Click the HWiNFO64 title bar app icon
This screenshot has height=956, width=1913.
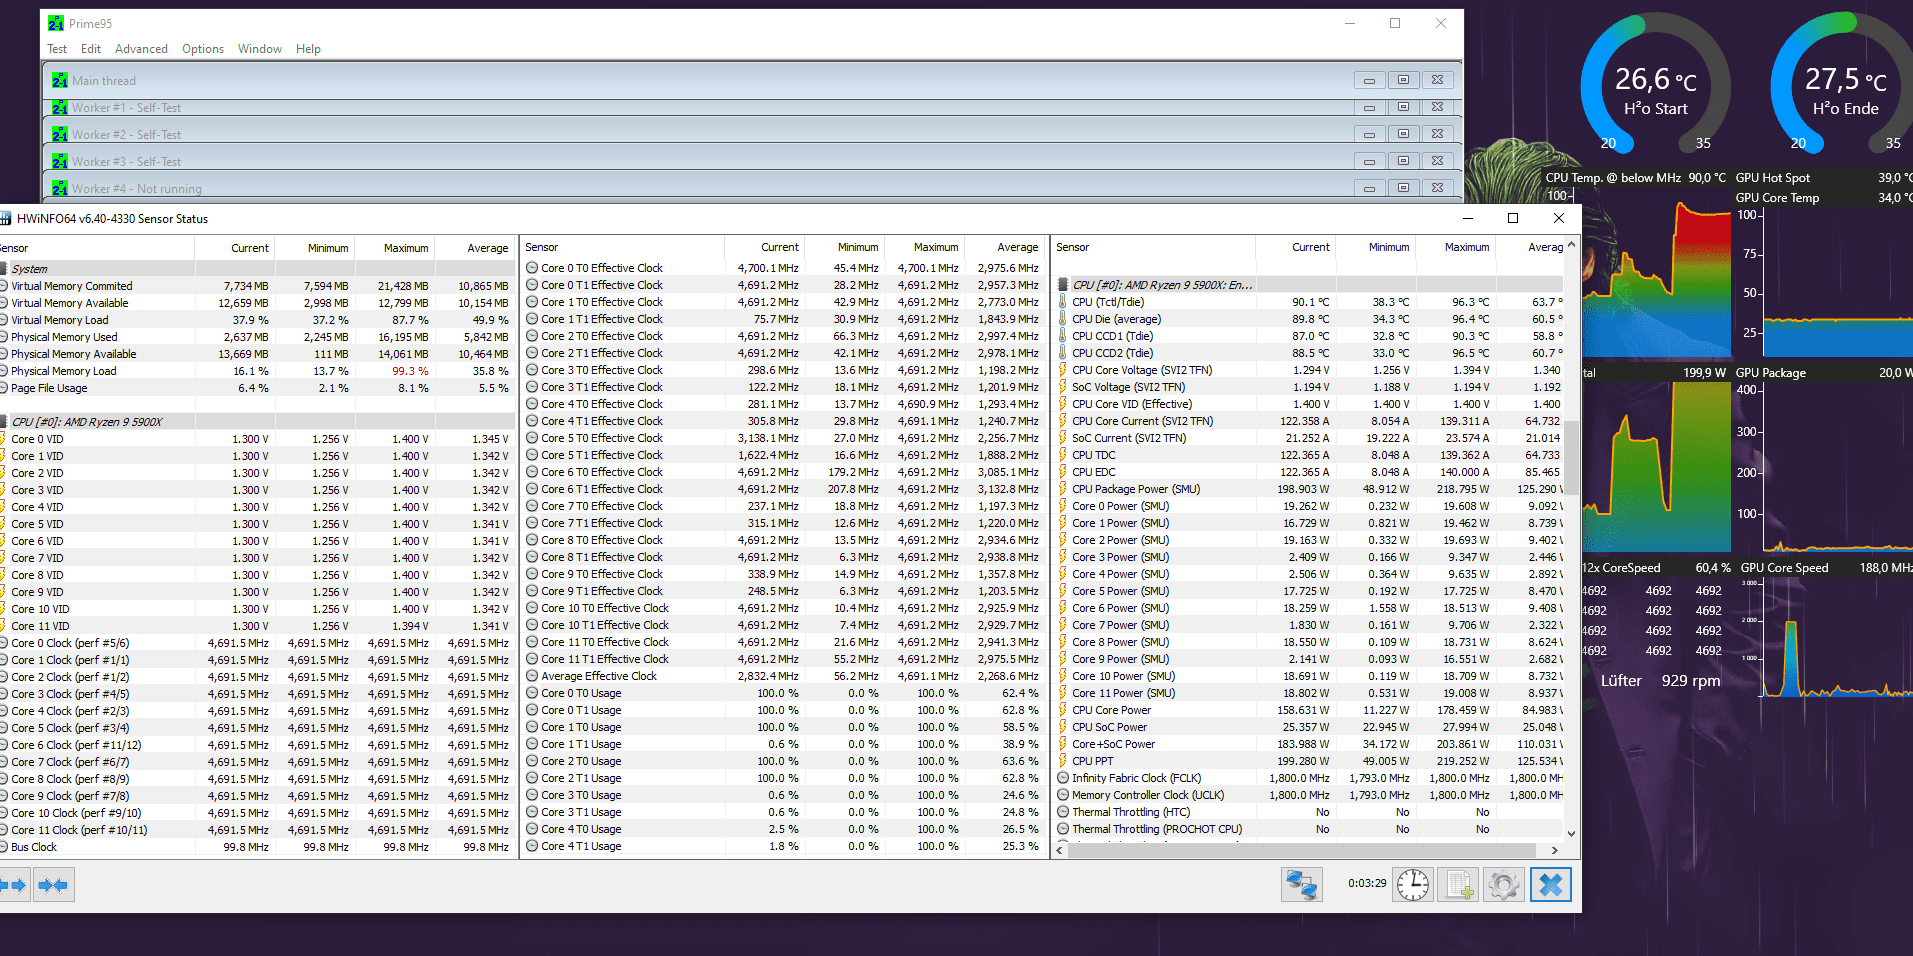click(5, 218)
